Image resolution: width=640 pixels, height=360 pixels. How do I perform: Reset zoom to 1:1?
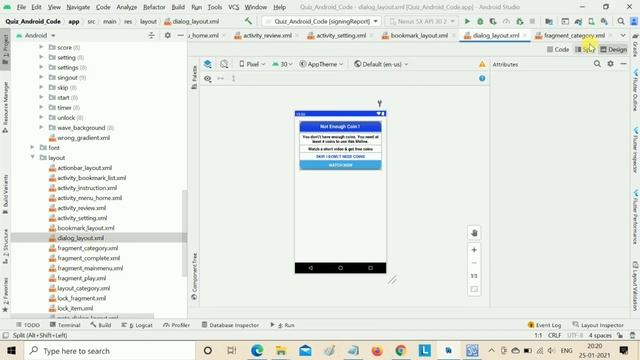click(474, 276)
